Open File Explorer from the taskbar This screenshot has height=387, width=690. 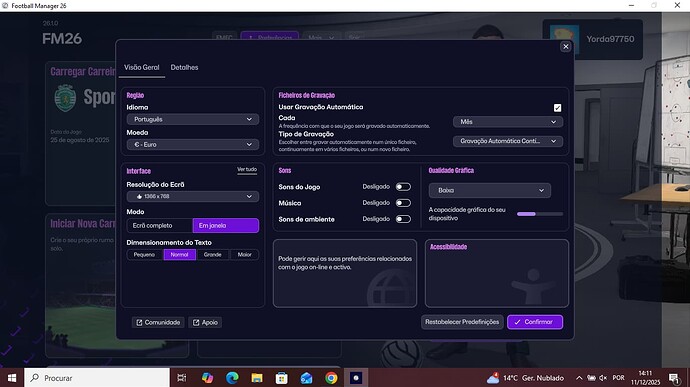[x=257, y=378]
